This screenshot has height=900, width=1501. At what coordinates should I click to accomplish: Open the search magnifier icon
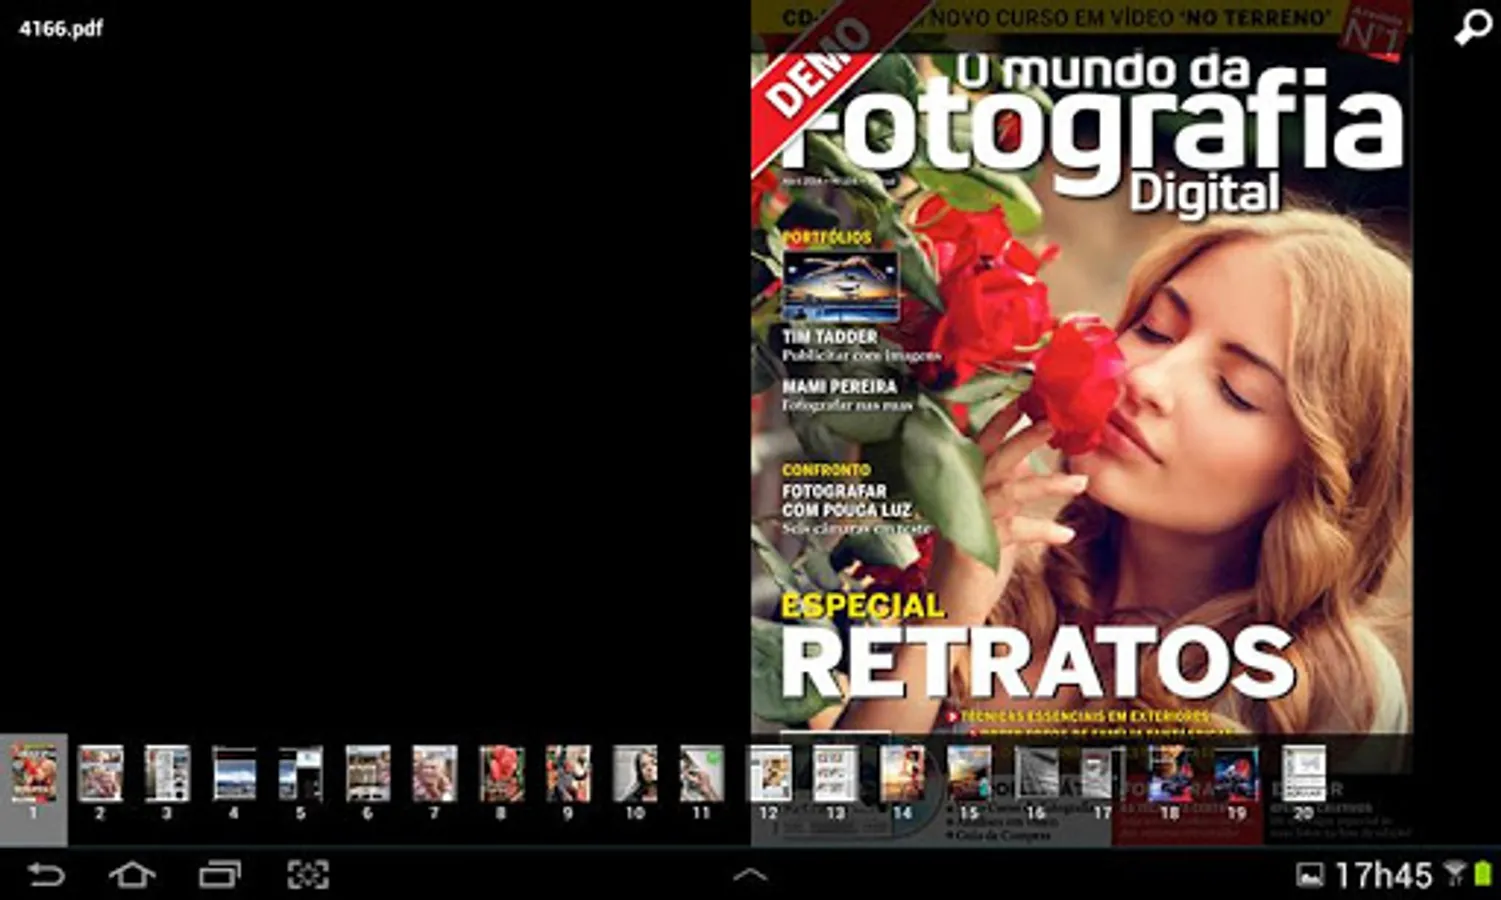point(1472,28)
